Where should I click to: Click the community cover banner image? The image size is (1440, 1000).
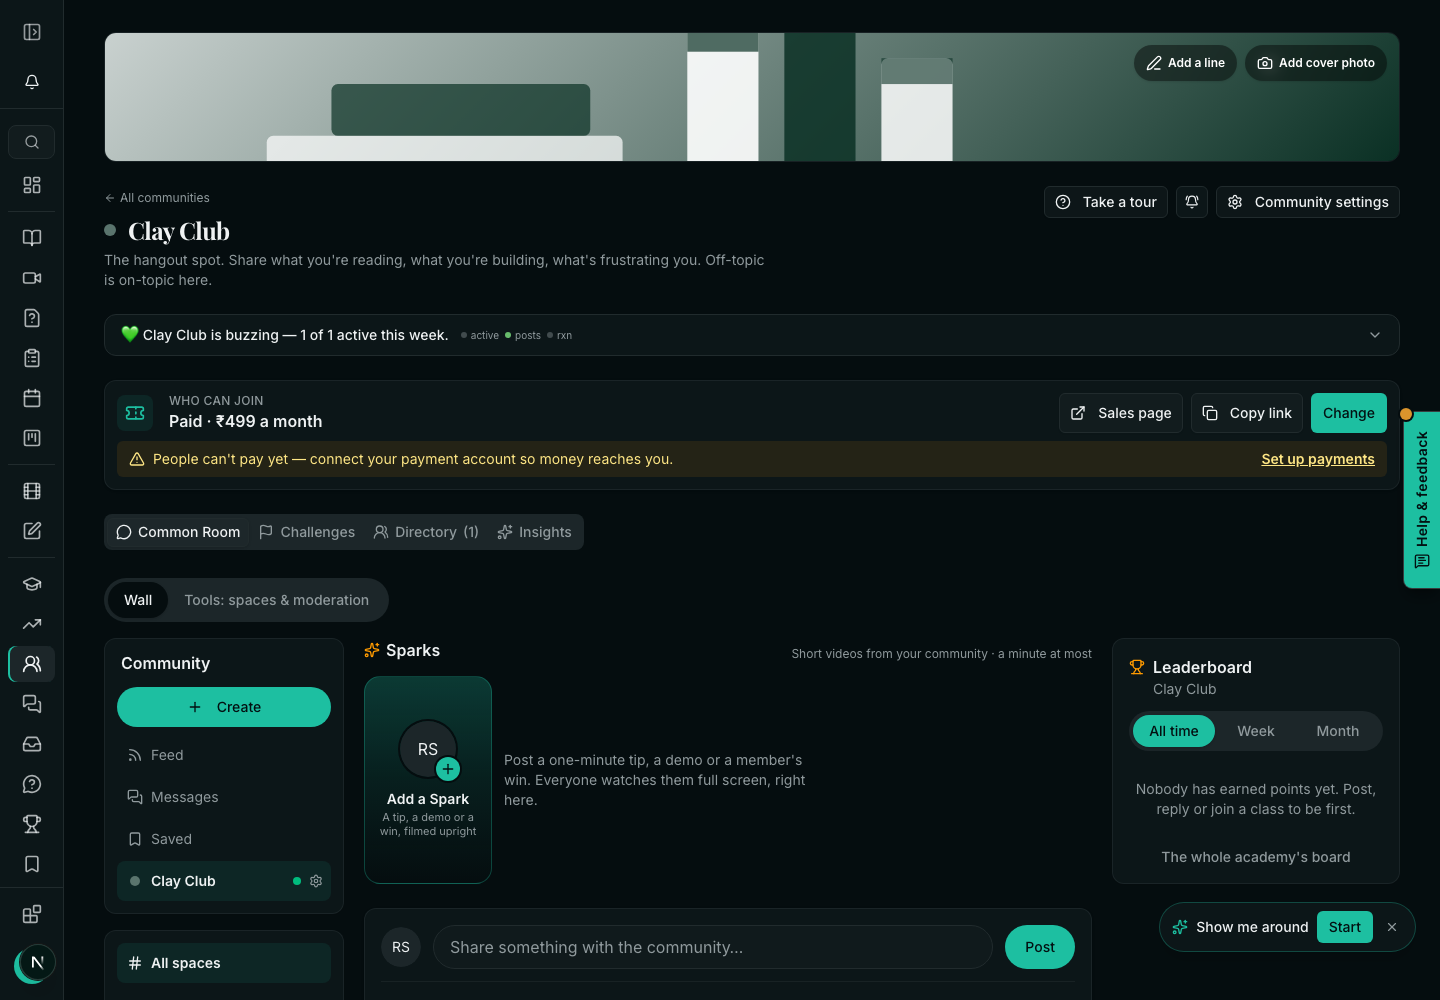752,97
